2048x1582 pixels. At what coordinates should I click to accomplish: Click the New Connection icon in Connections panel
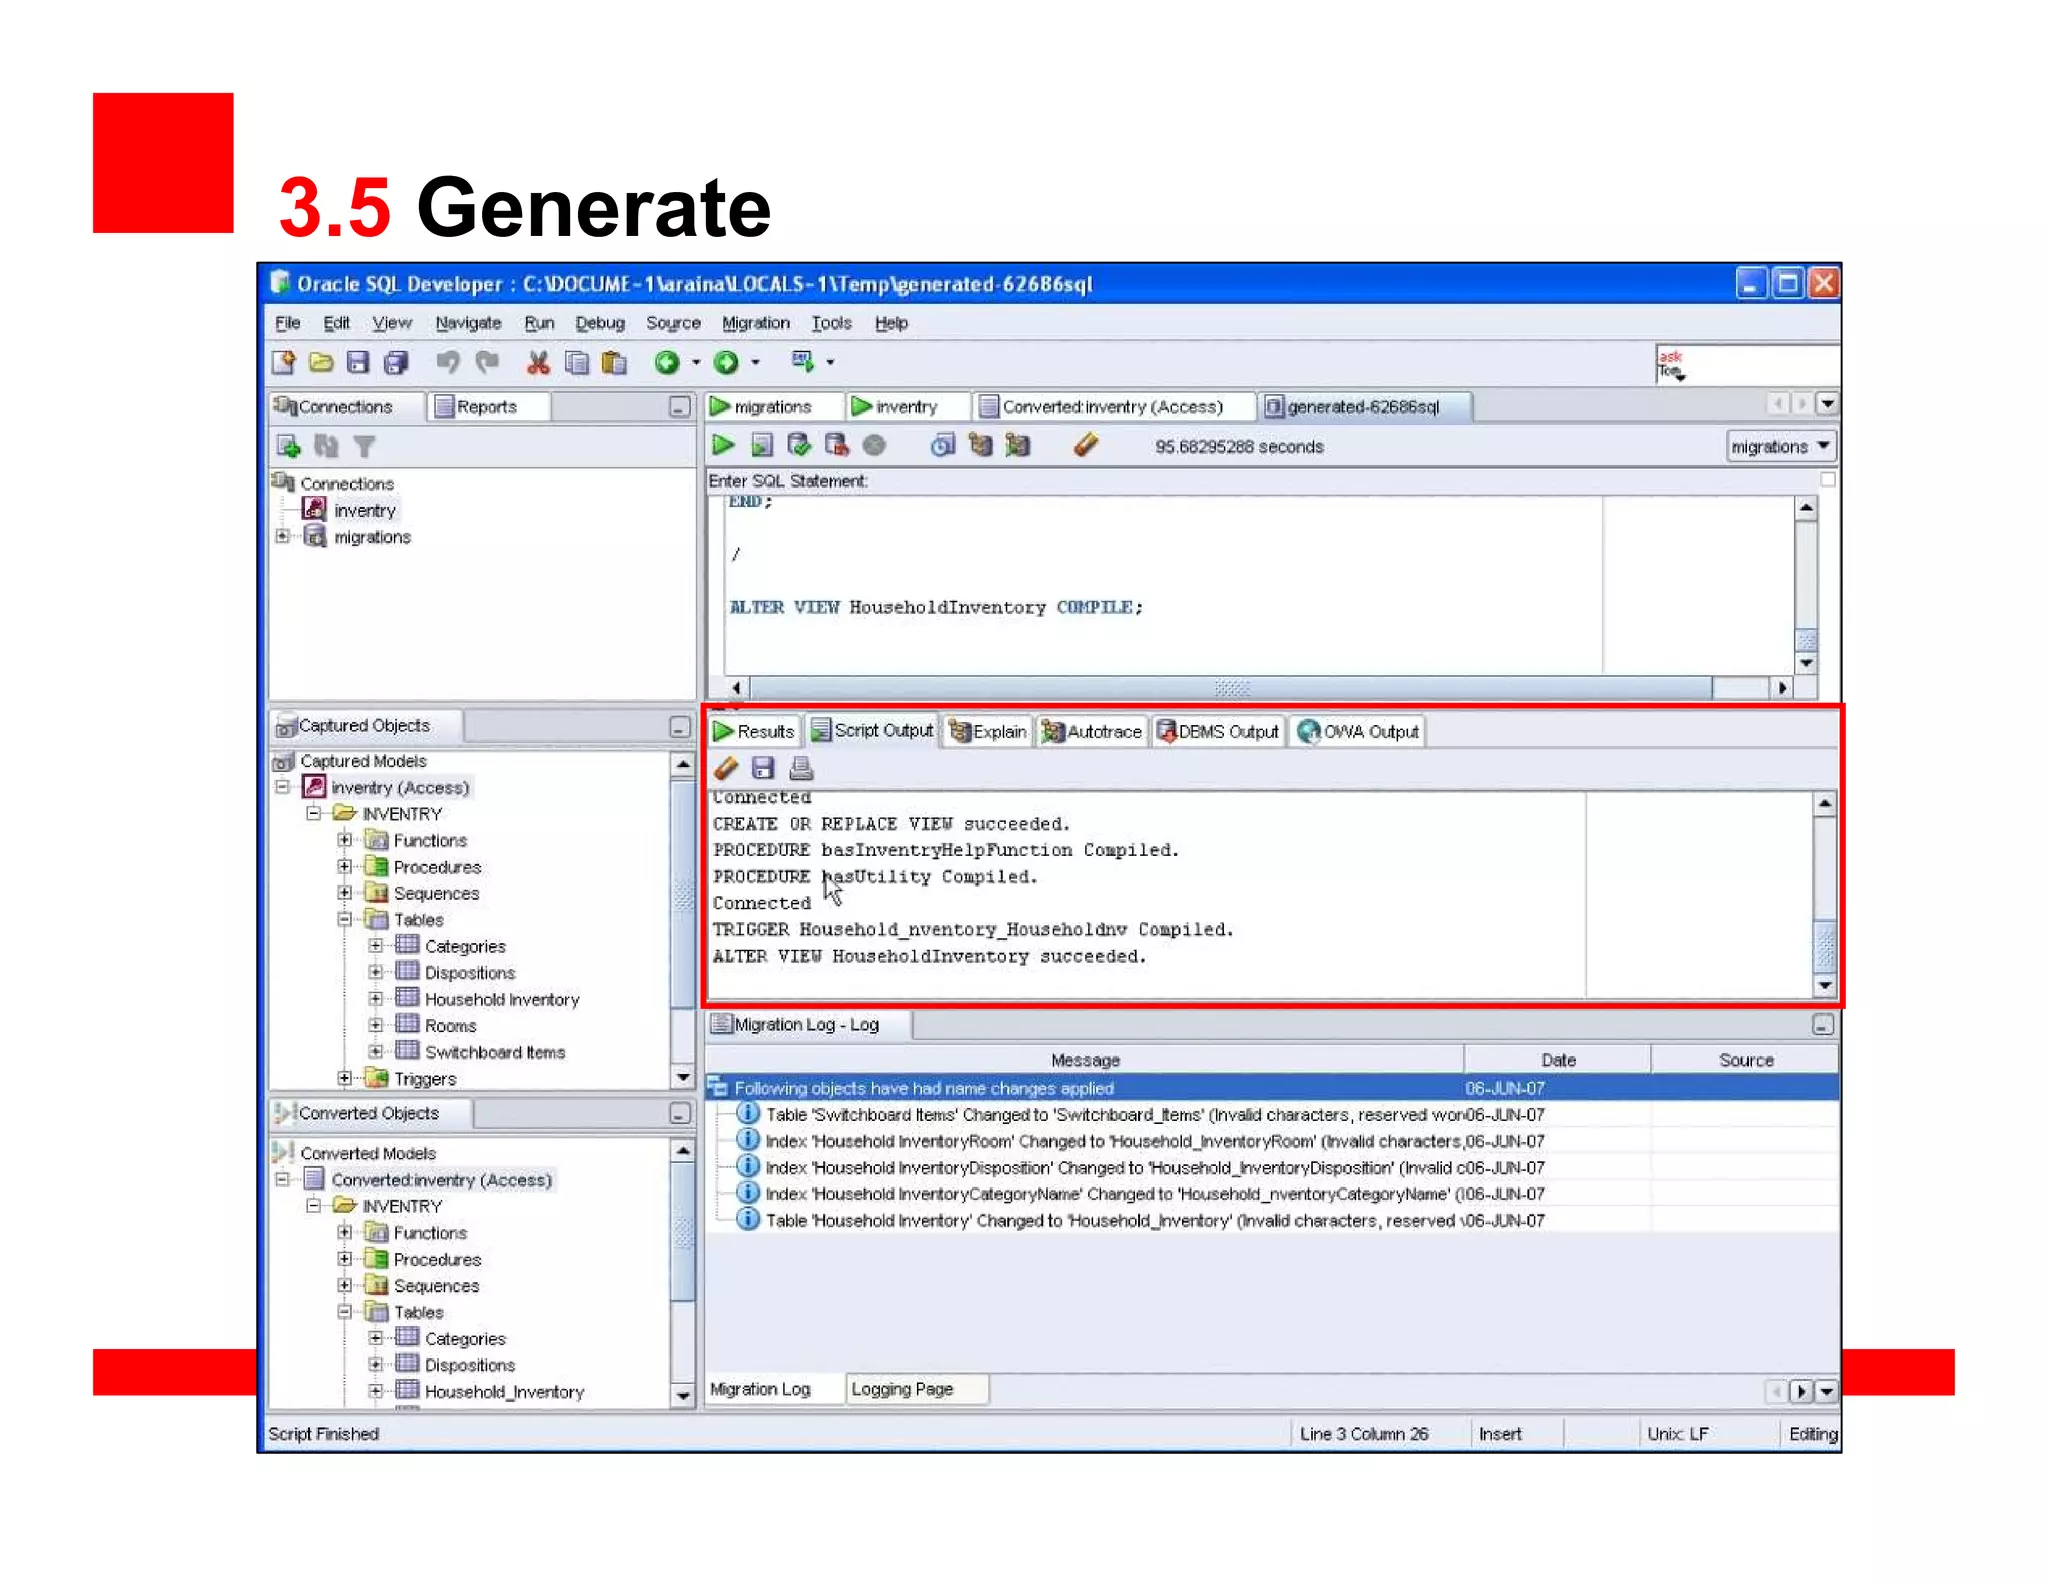(289, 446)
